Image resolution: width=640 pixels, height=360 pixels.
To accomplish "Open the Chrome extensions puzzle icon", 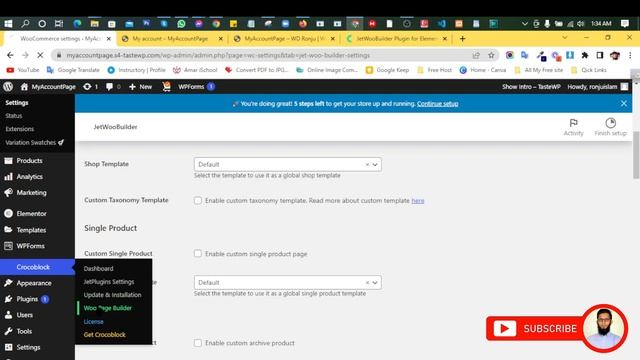I will pos(585,55).
